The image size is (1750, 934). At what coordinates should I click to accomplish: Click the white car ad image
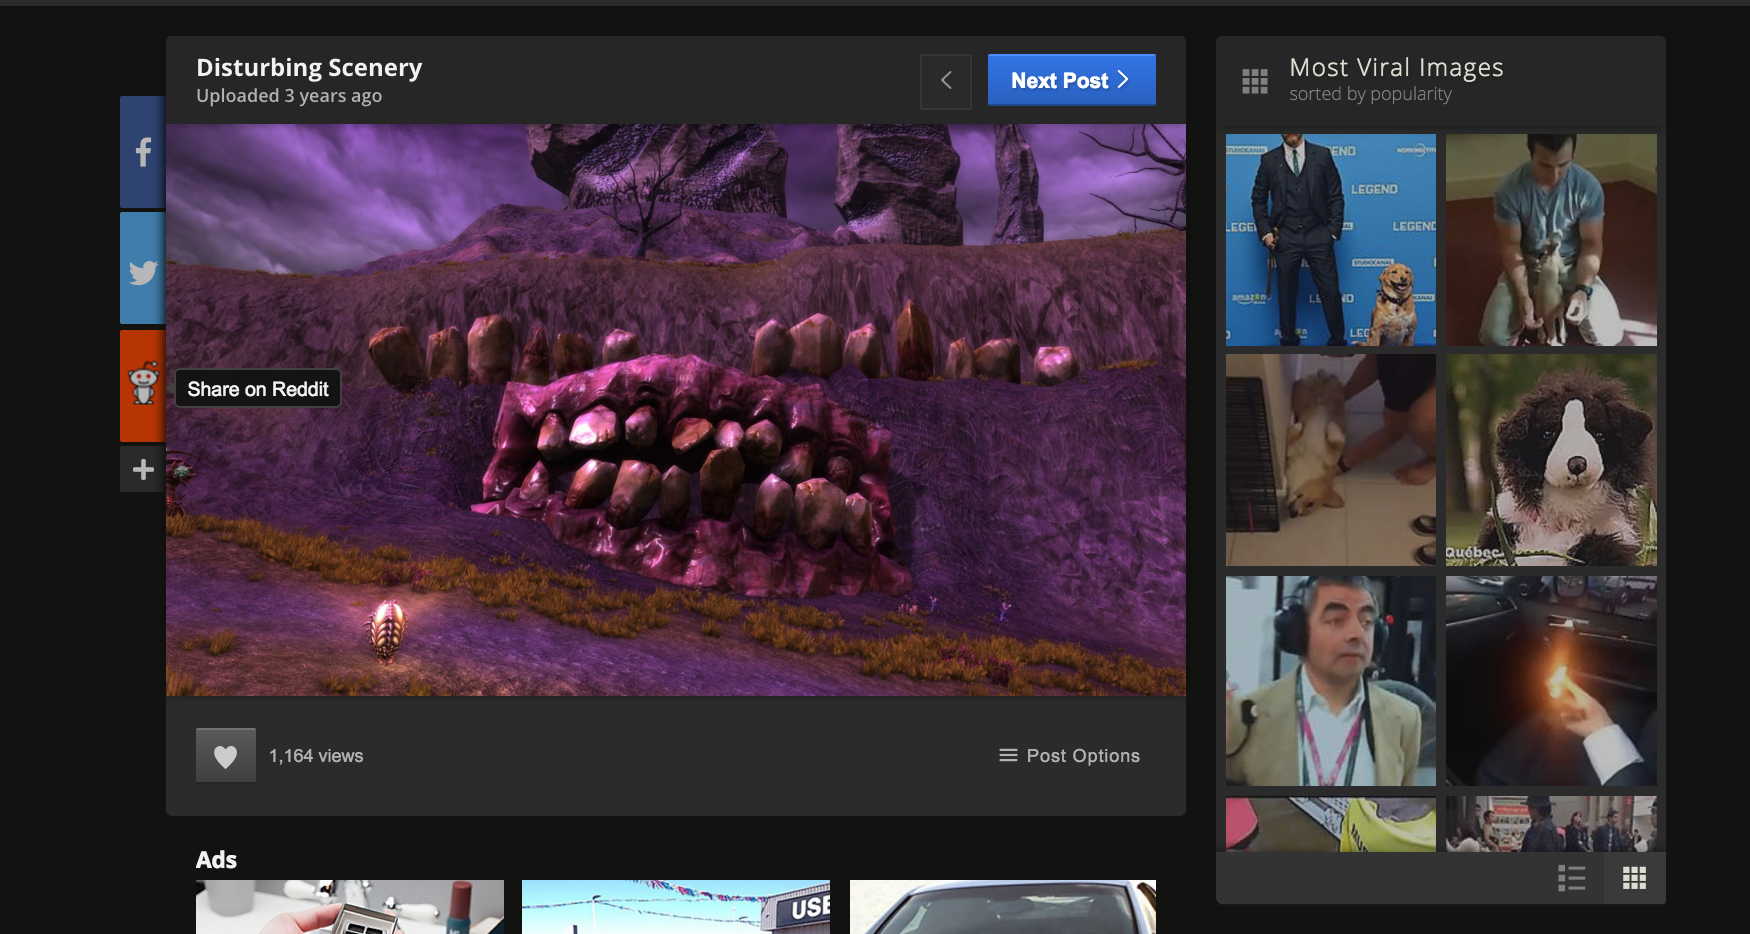pyautogui.click(x=1003, y=907)
